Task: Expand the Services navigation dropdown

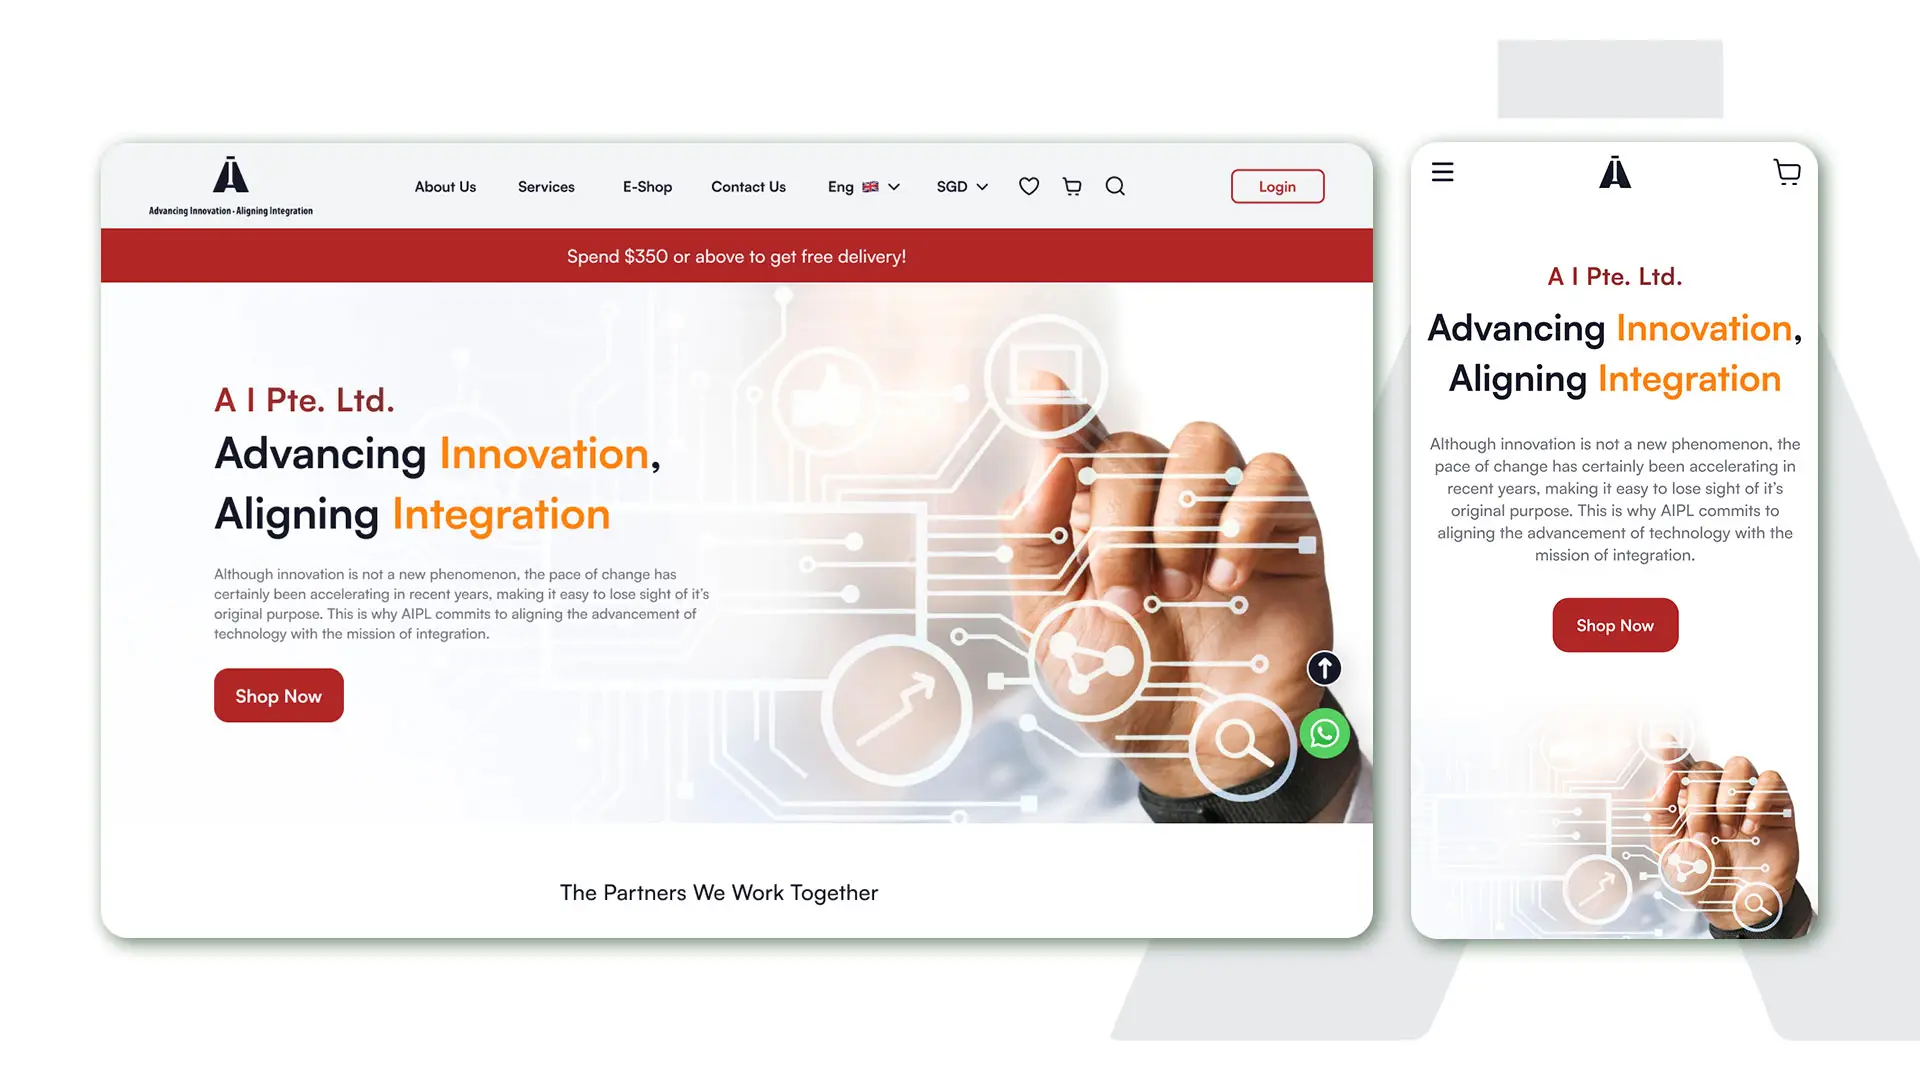Action: [546, 186]
